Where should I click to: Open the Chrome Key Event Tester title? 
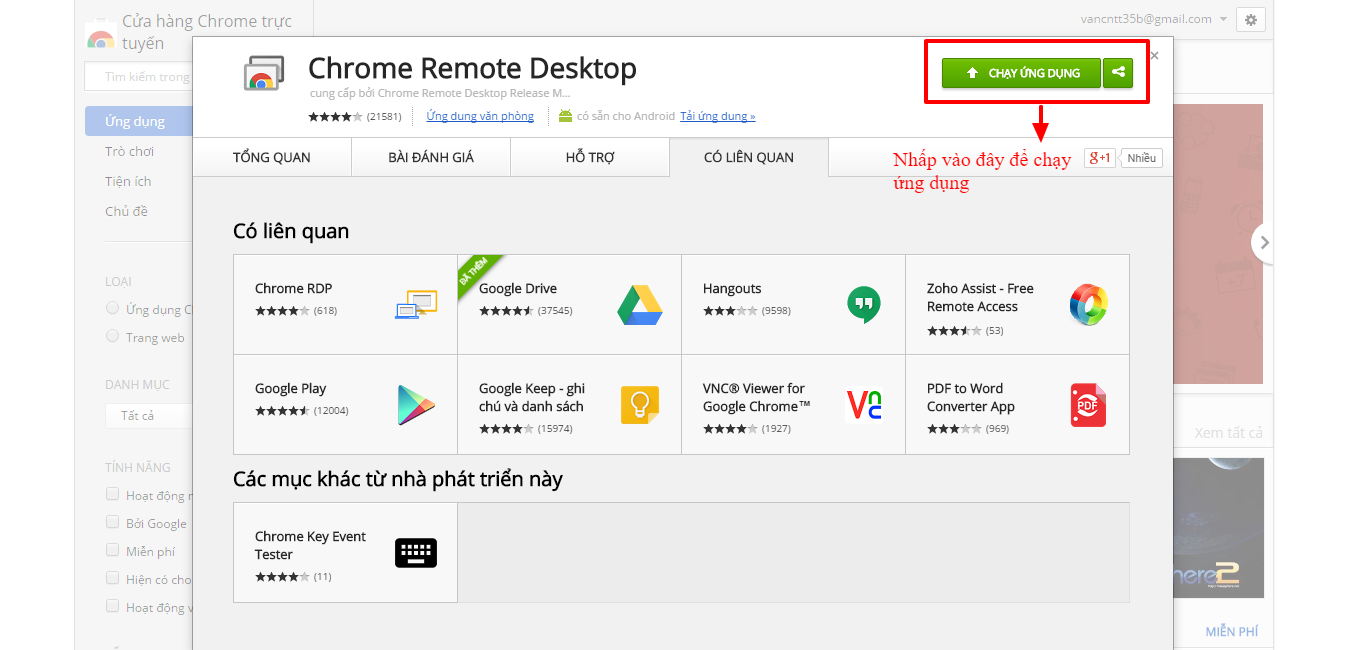pyautogui.click(x=311, y=545)
